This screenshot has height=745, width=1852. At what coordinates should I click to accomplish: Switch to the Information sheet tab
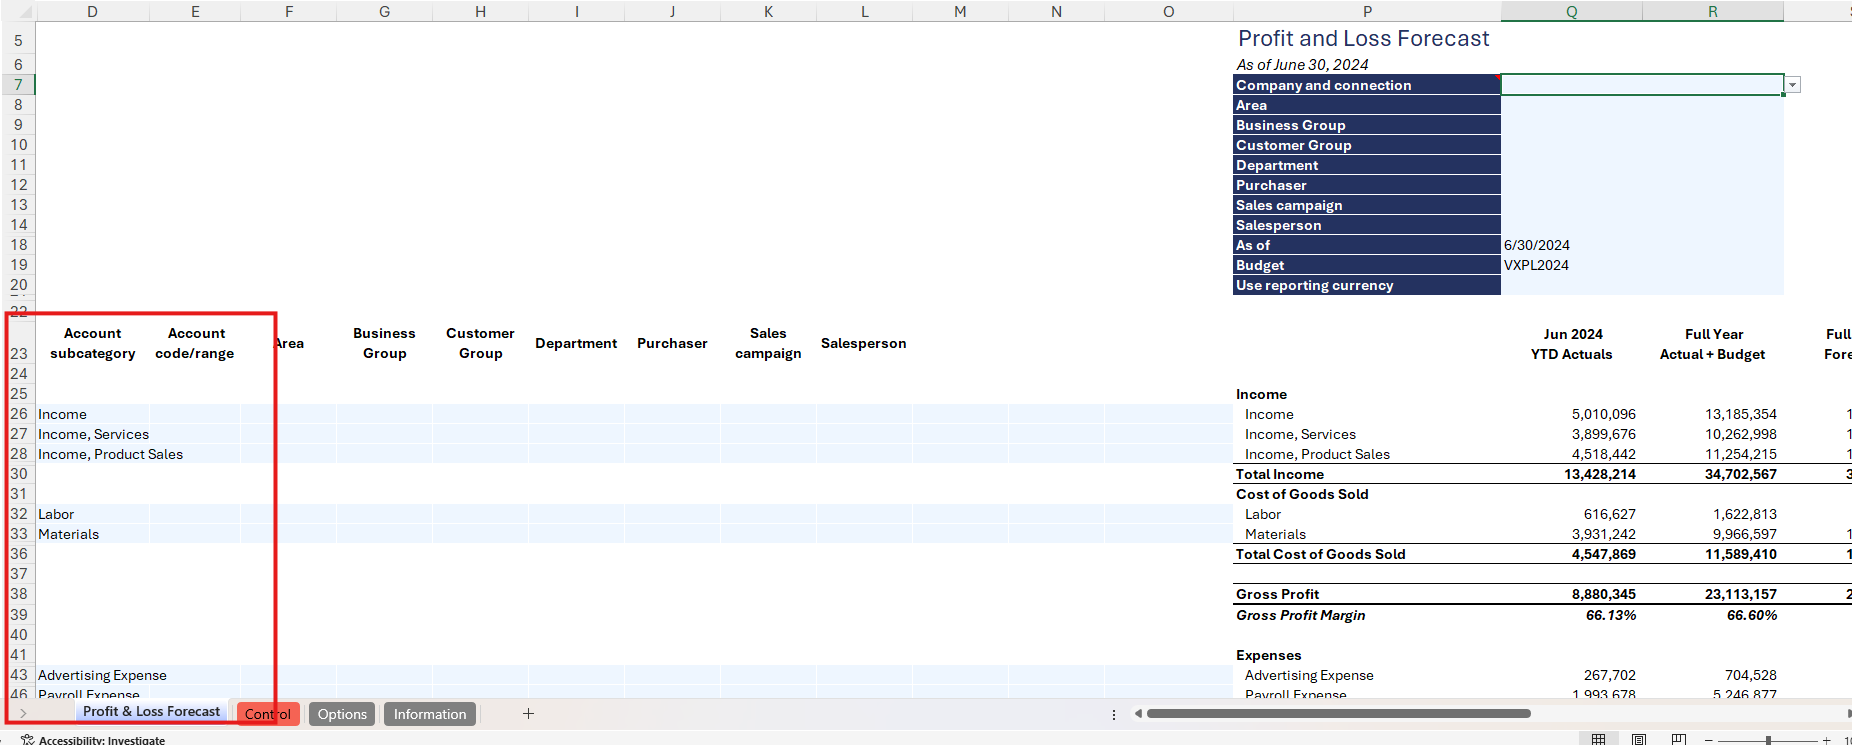click(x=429, y=714)
